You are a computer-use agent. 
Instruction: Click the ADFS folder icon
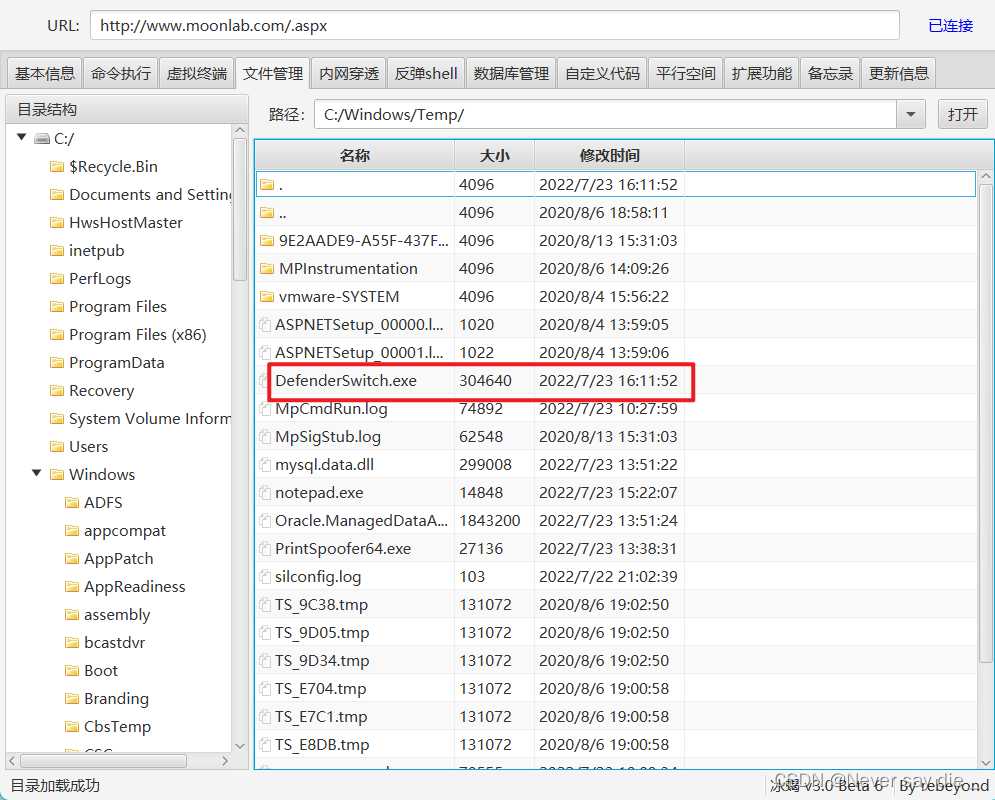pyautogui.click(x=72, y=503)
